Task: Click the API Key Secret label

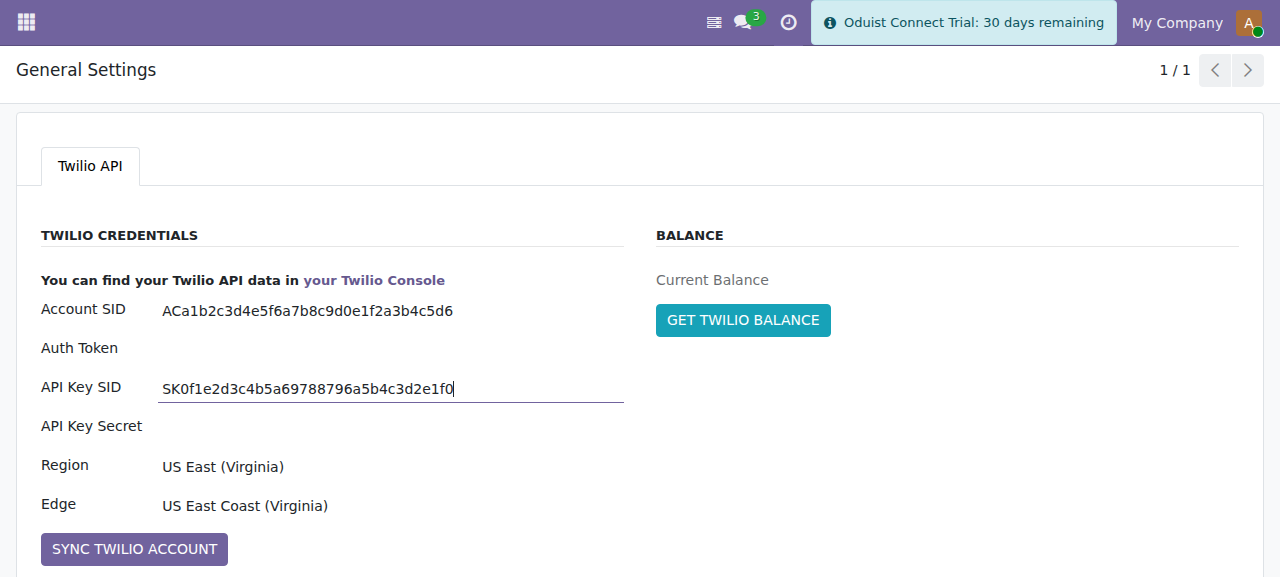Action: point(91,426)
